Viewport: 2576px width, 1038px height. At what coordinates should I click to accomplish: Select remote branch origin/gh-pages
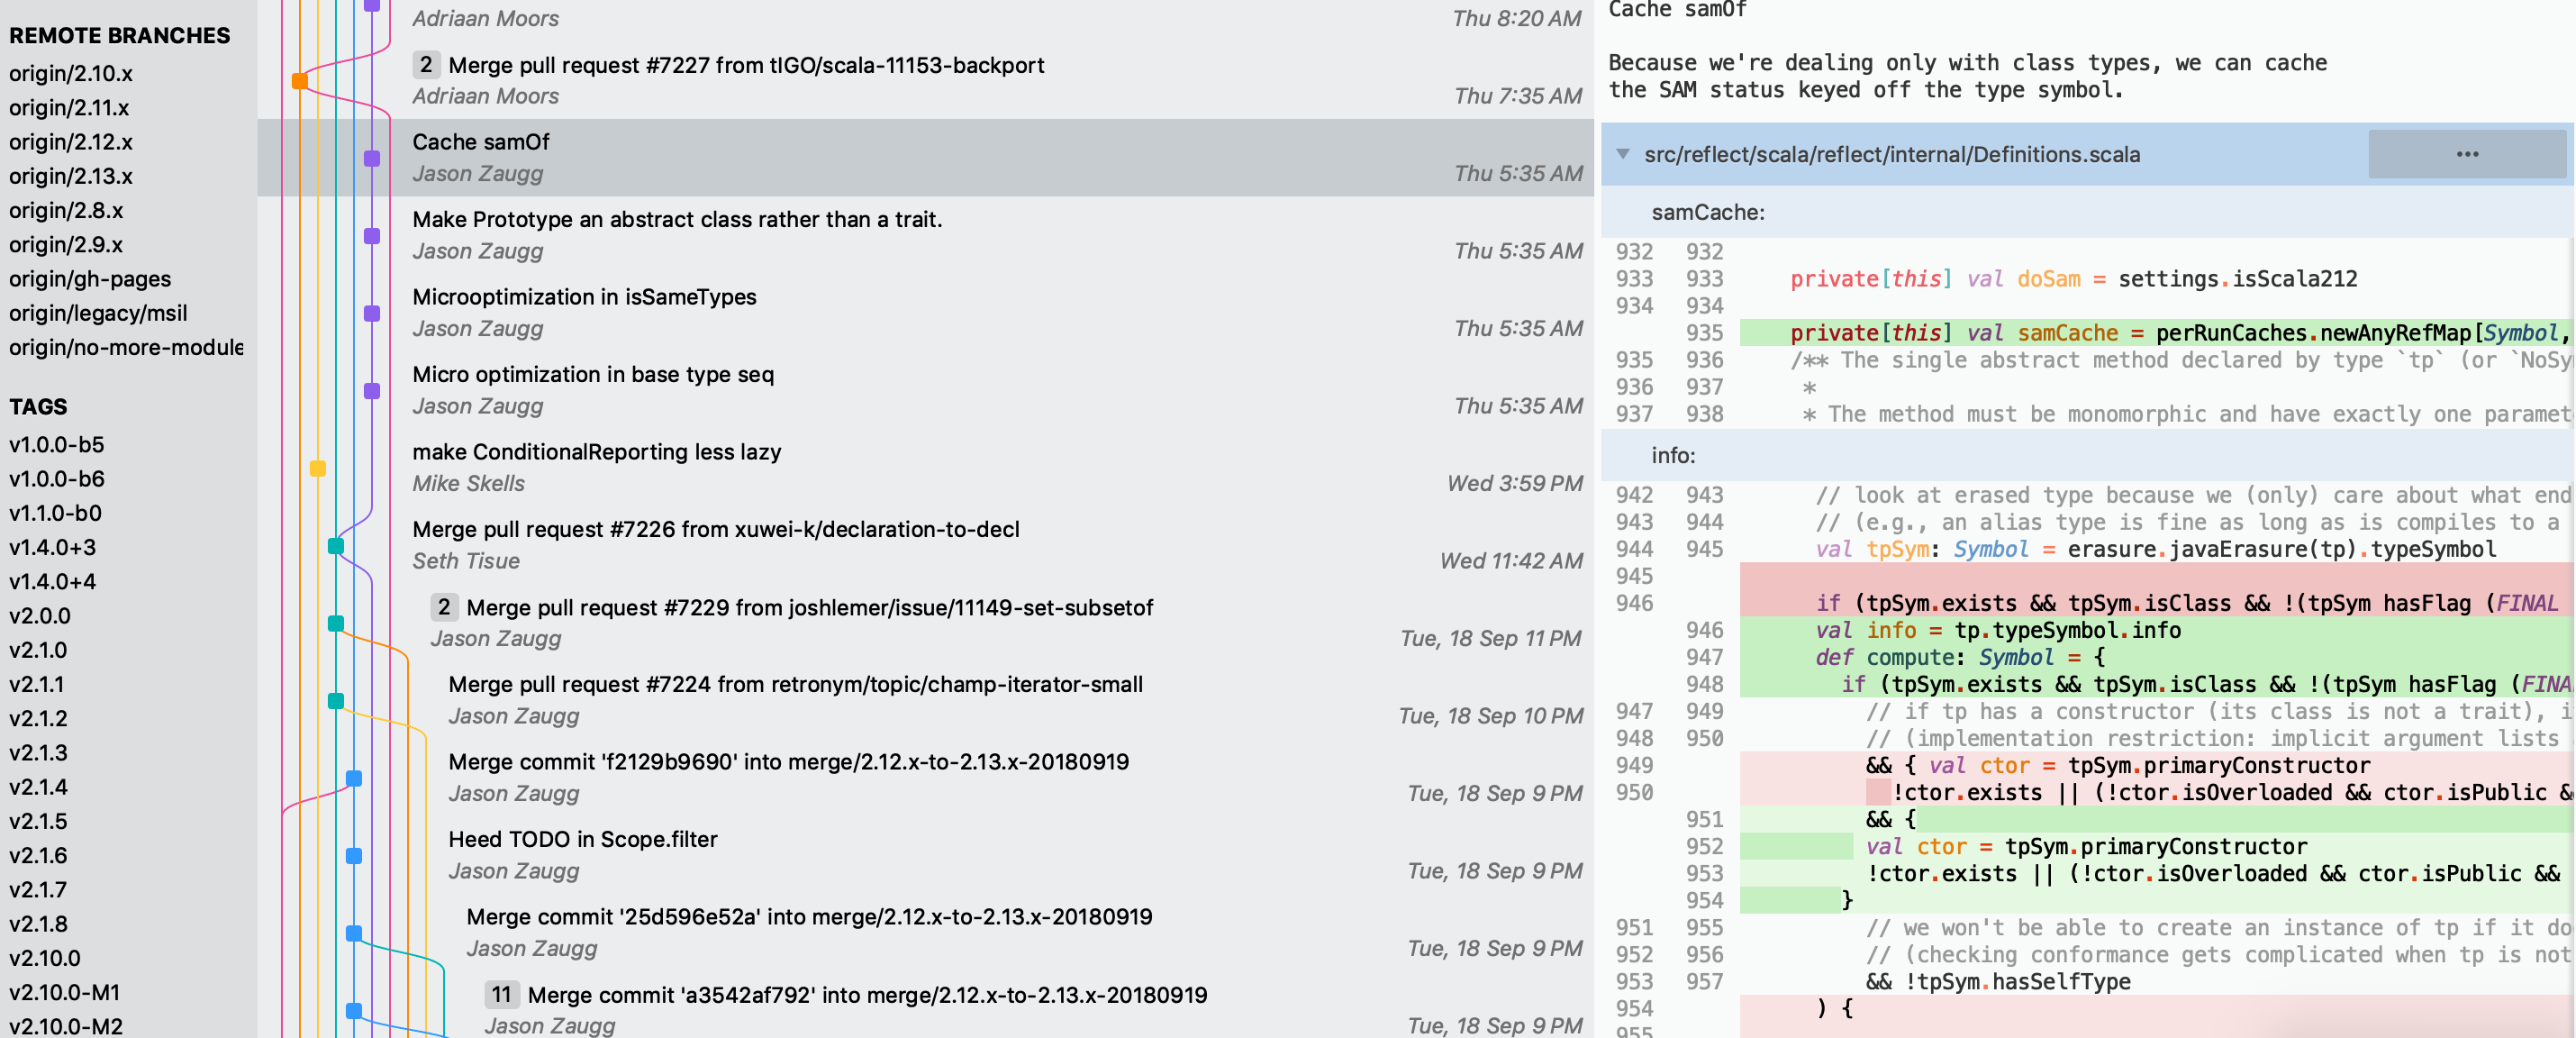tap(90, 279)
